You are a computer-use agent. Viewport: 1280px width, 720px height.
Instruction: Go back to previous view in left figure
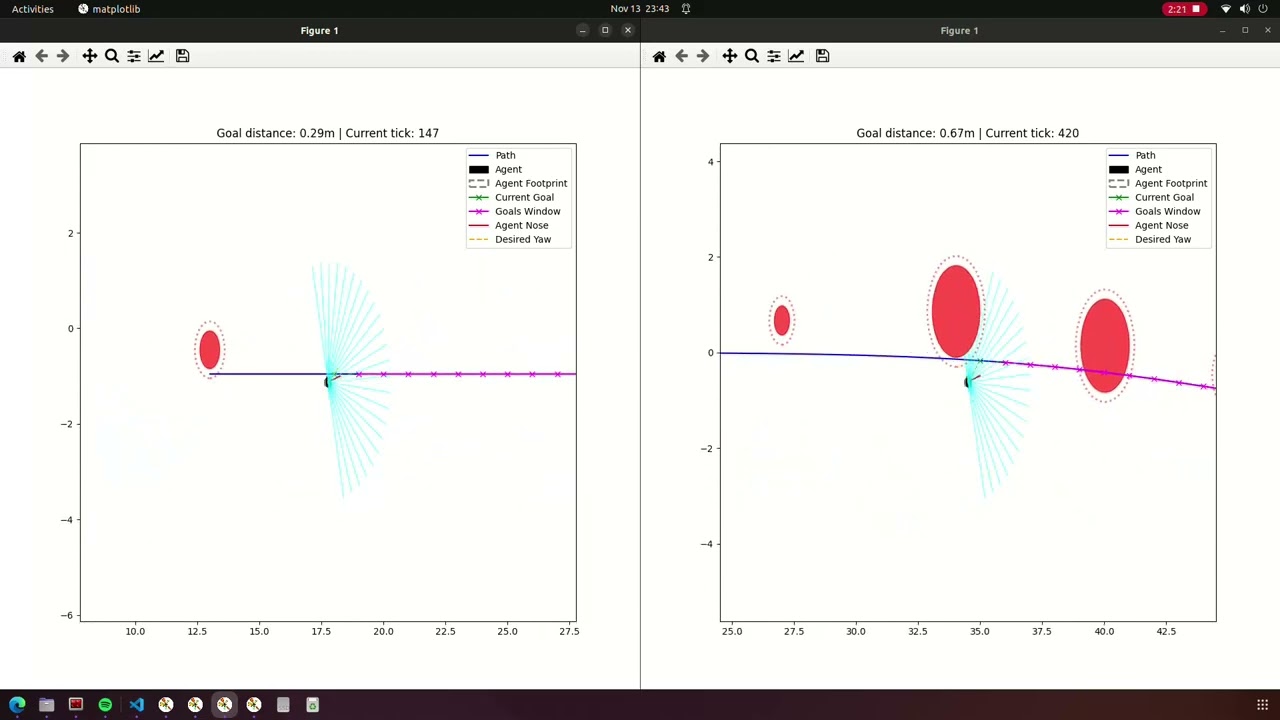41,56
